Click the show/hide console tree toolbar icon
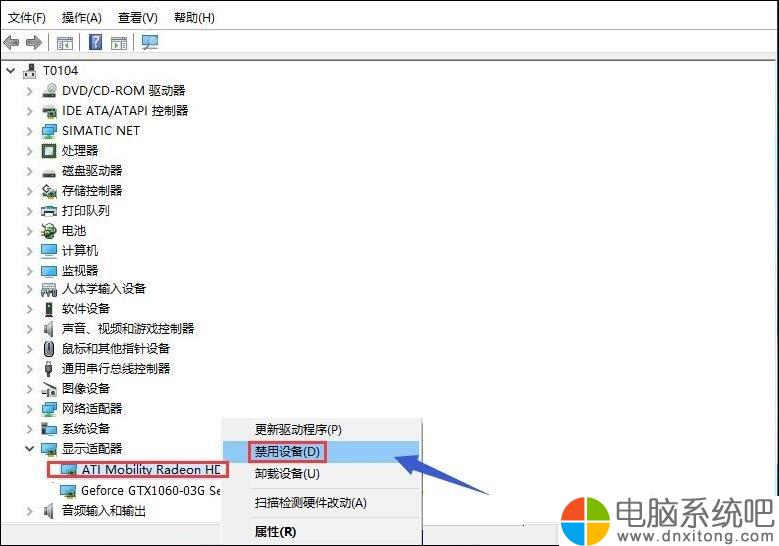This screenshot has height=546, width=779. (x=65, y=43)
